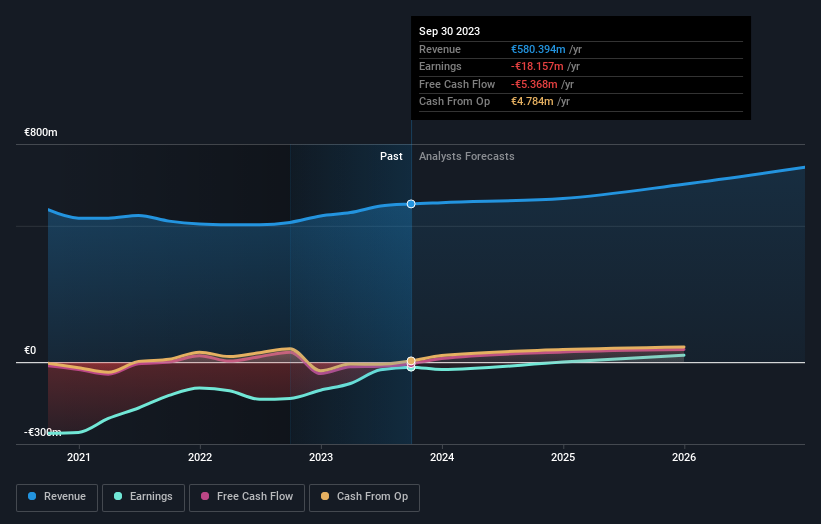This screenshot has width=821, height=524.
Task: Click the -€5.368m free cash flow value
Action: (x=534, y=84)
